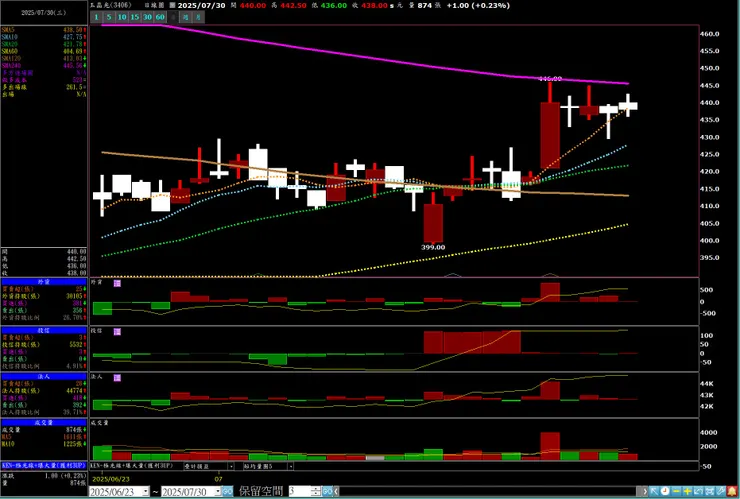Open the end date 2025/07/30 dropdown

pyautogui.click(x=218, y=491)
